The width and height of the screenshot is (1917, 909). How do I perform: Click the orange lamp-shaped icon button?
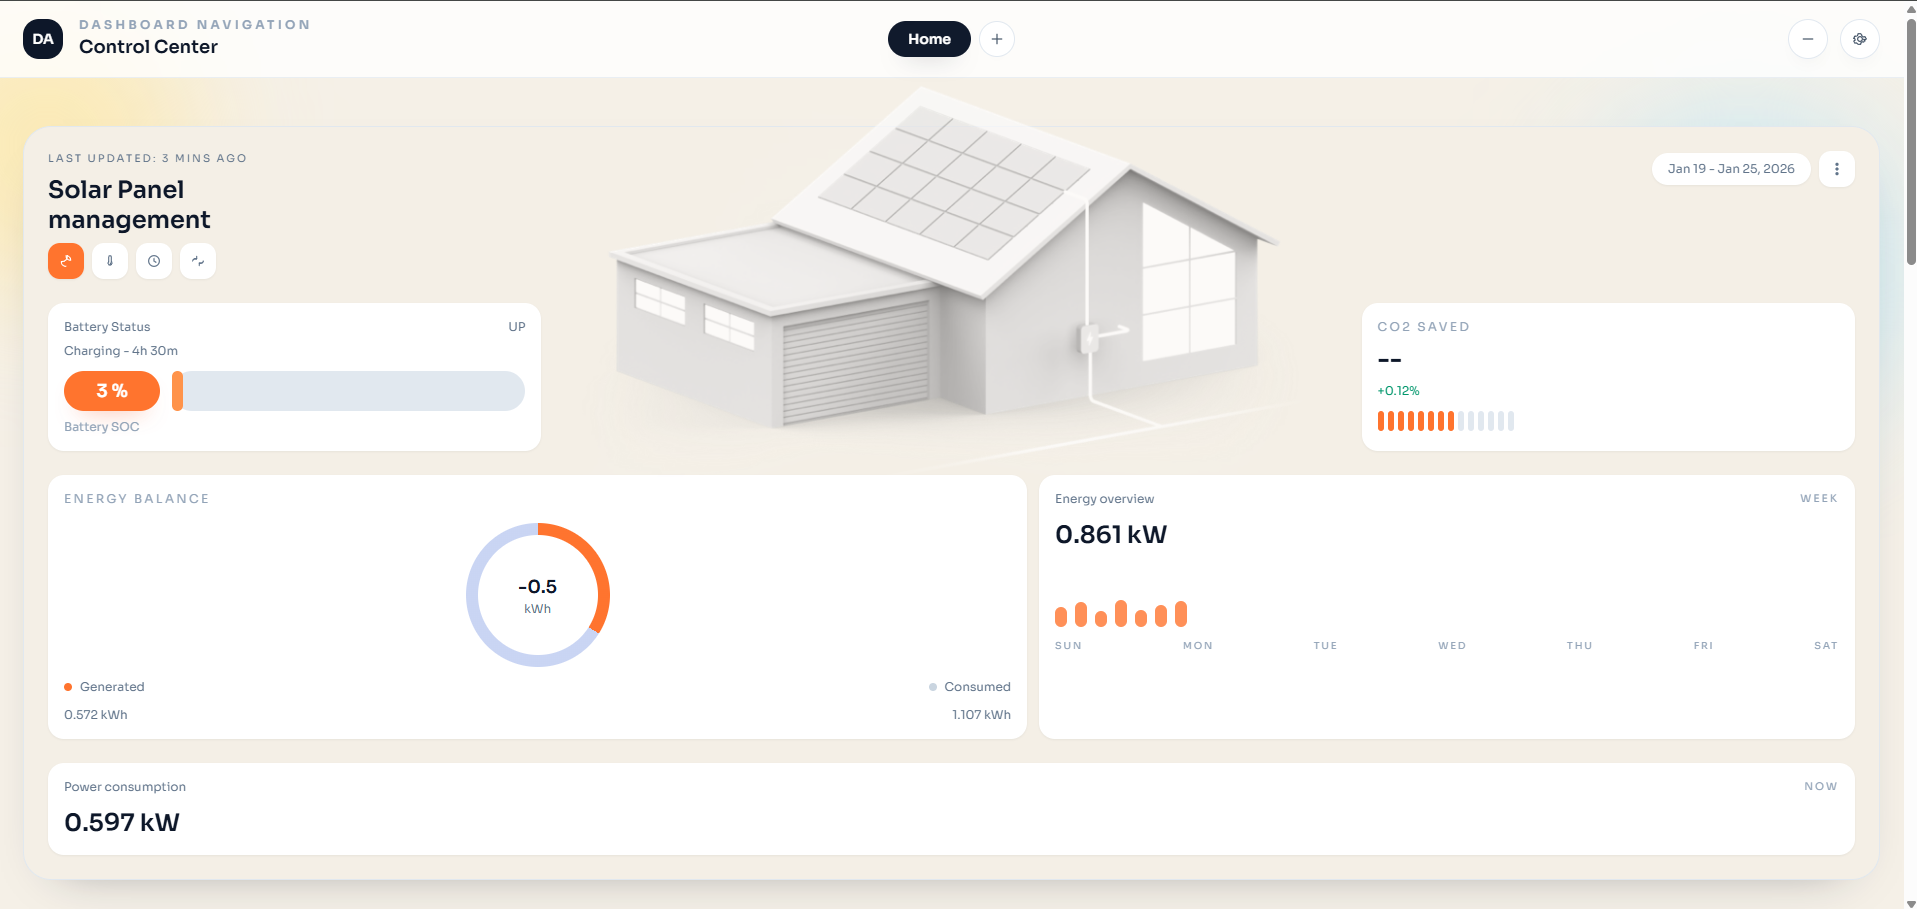66,261
